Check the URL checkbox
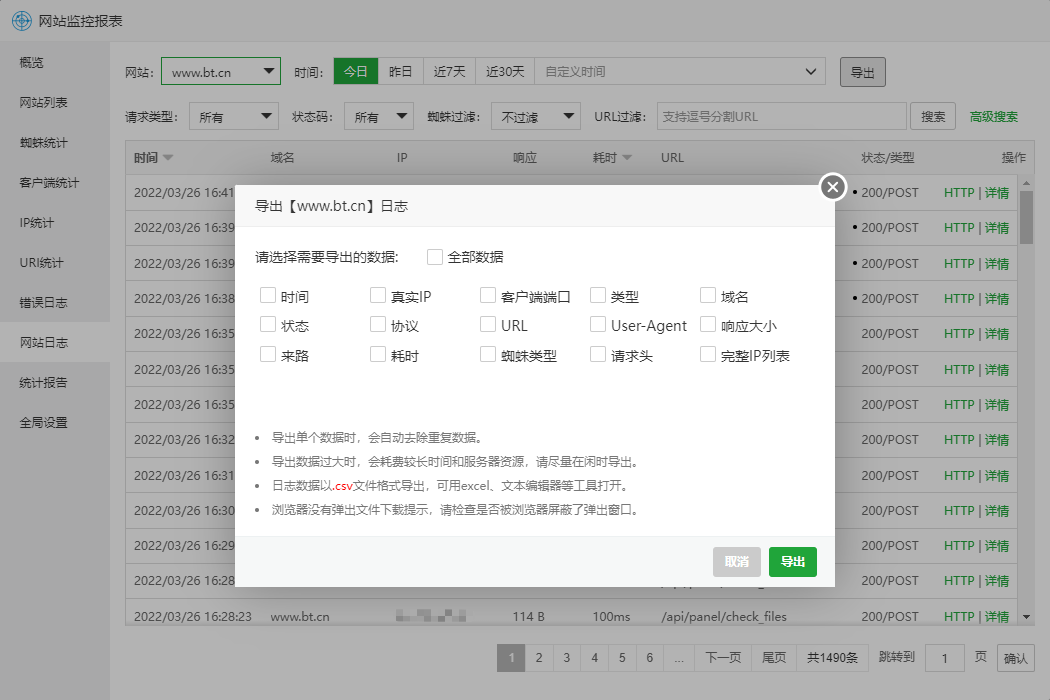Viewport: 1050px width, 700px height. coord(488,325)
